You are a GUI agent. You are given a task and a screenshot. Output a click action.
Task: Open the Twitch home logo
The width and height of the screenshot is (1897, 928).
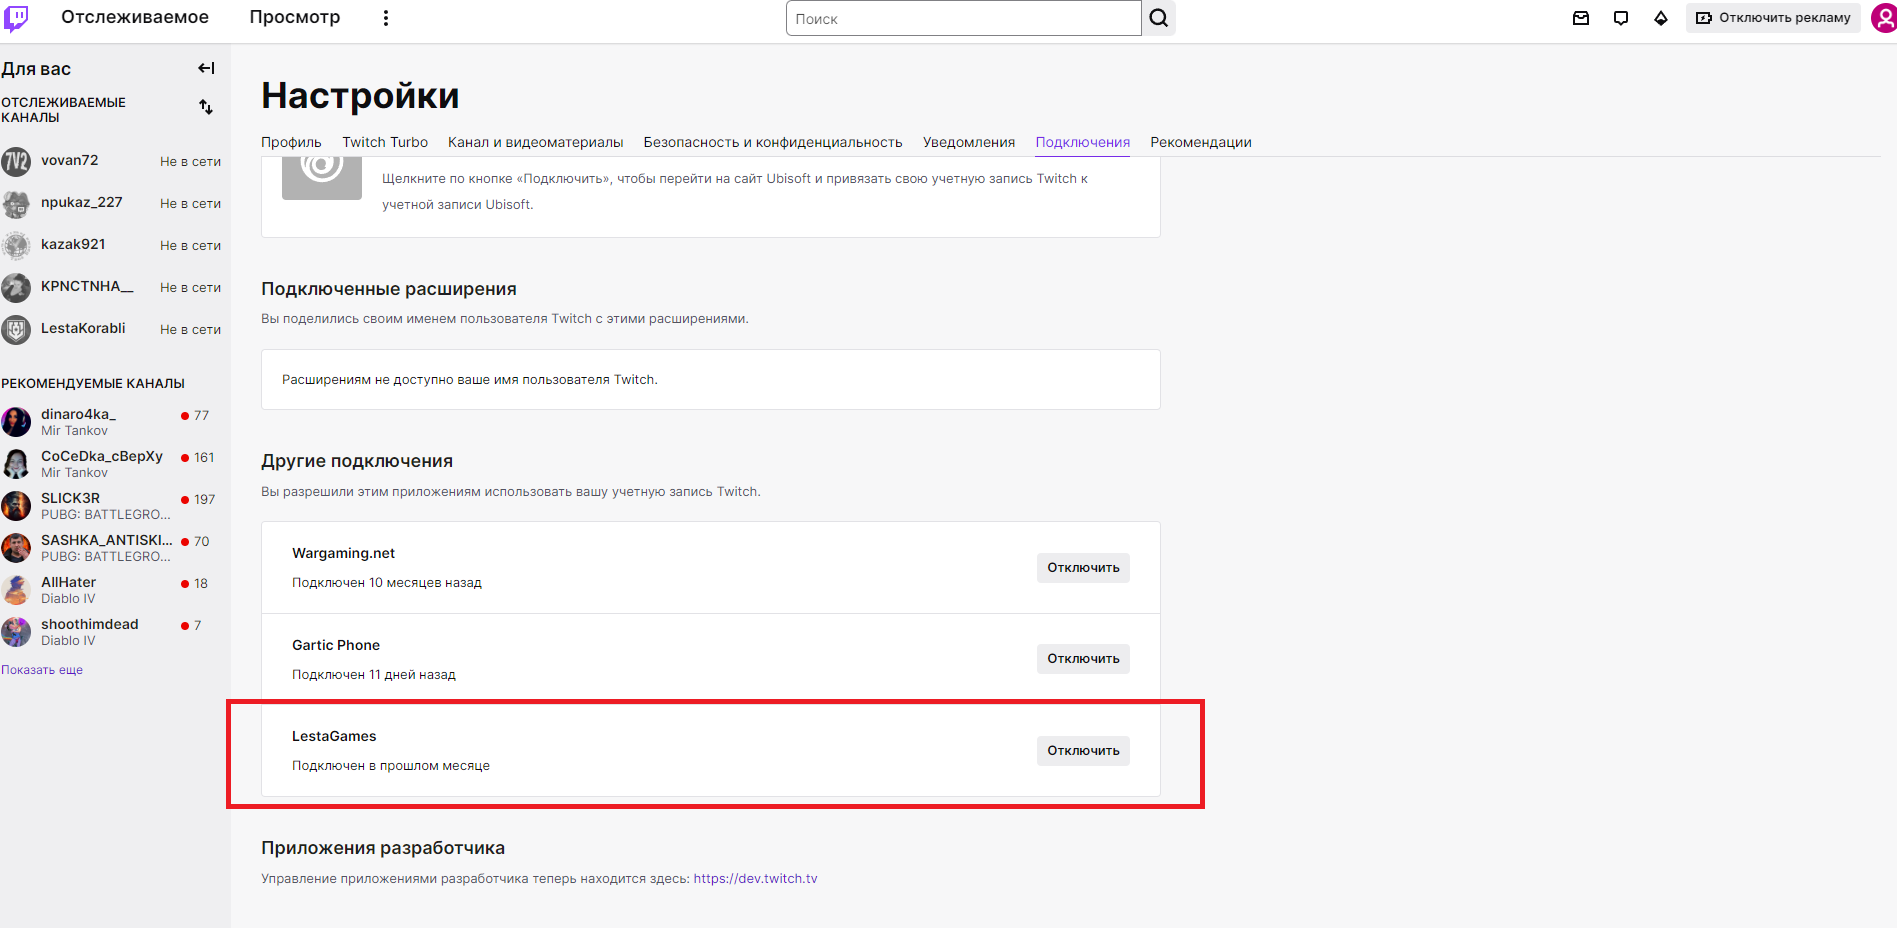click(x=16, y=18)
